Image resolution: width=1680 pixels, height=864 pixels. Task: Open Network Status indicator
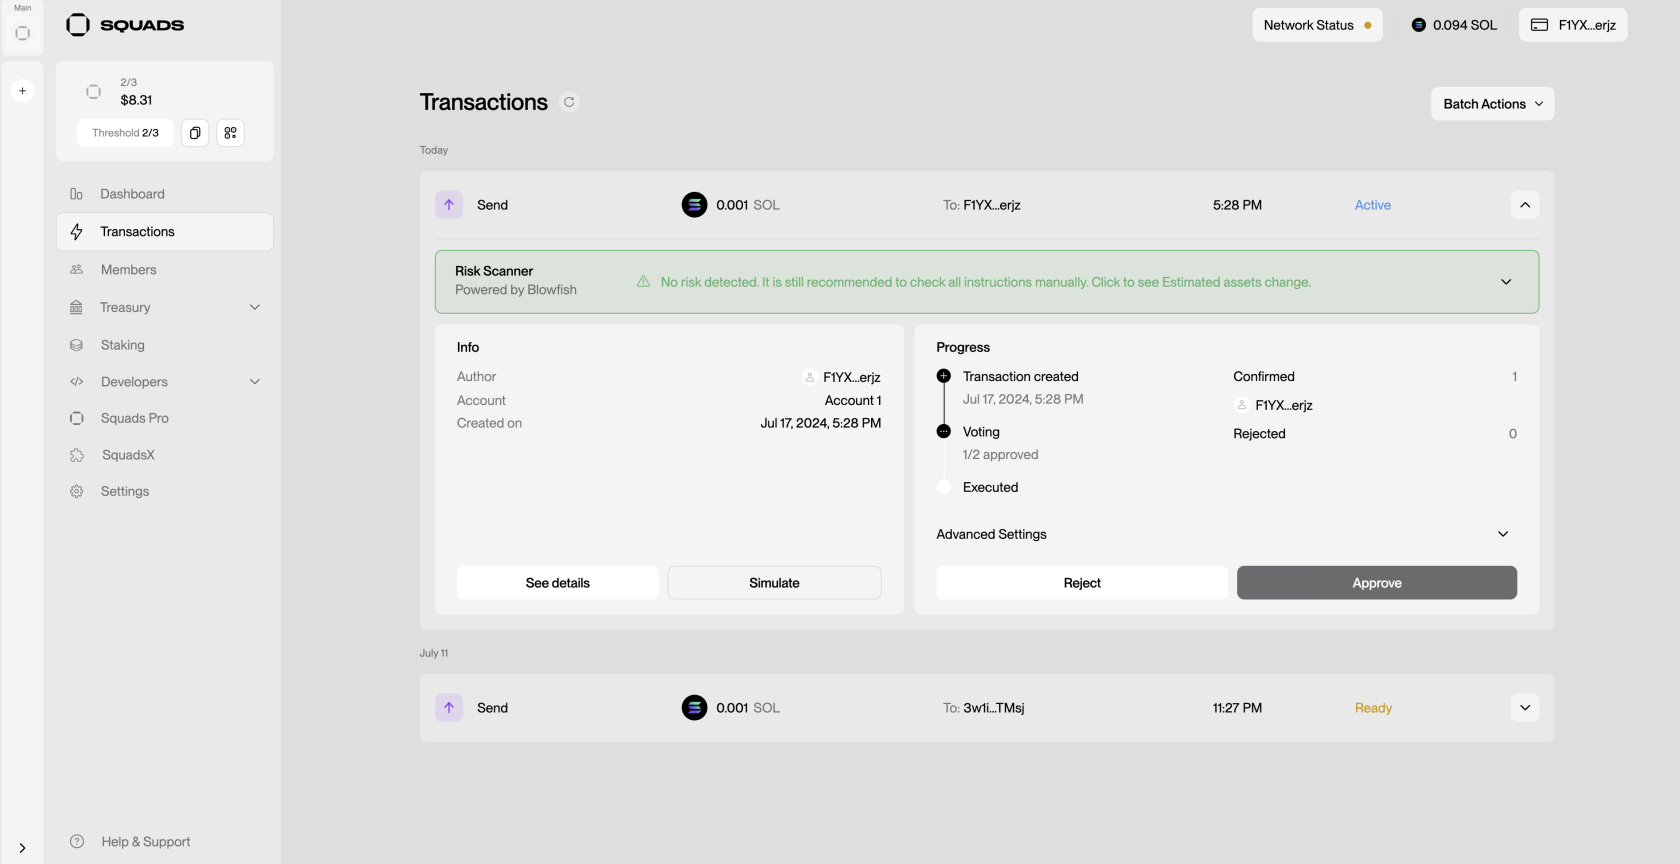[x=1318, y=25]
